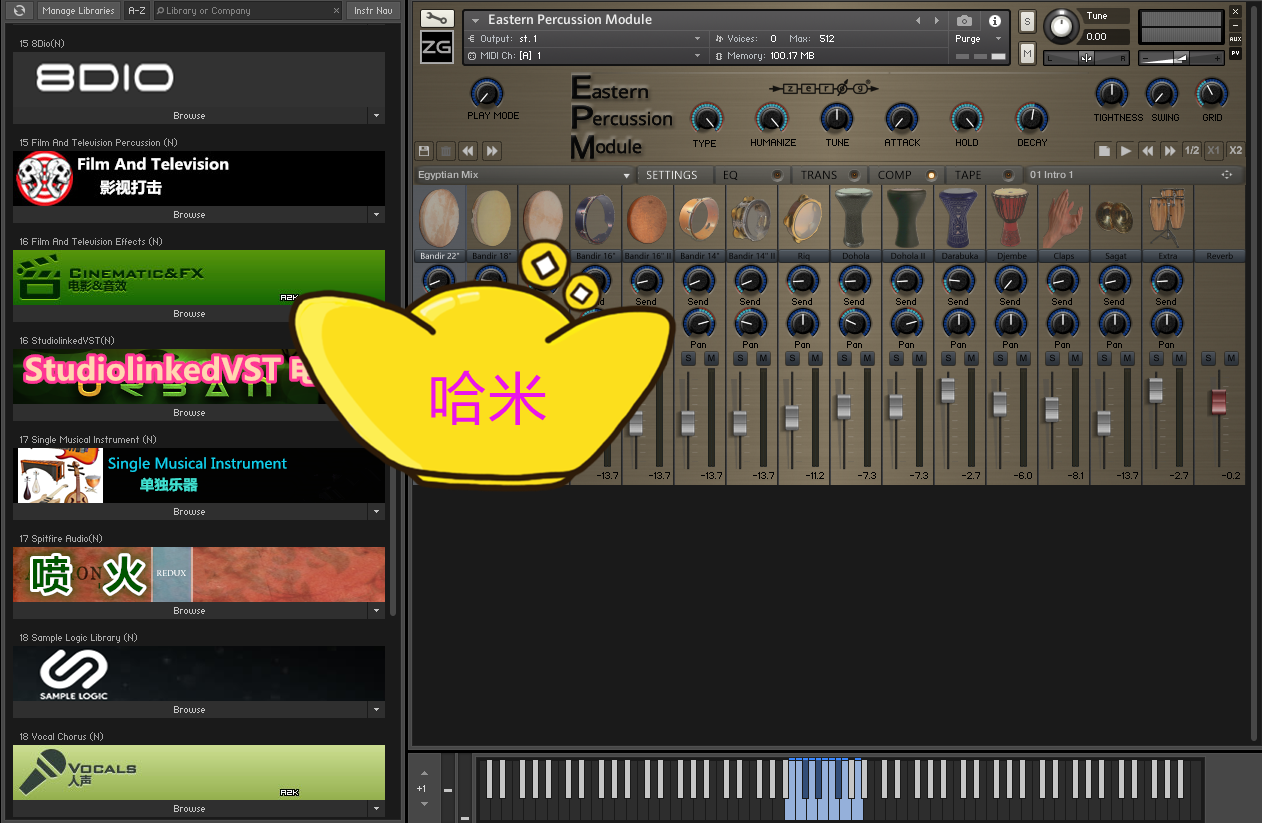Switch to the TAPE tab
This screenshot has width=1262, height=823.
(968, 175)
